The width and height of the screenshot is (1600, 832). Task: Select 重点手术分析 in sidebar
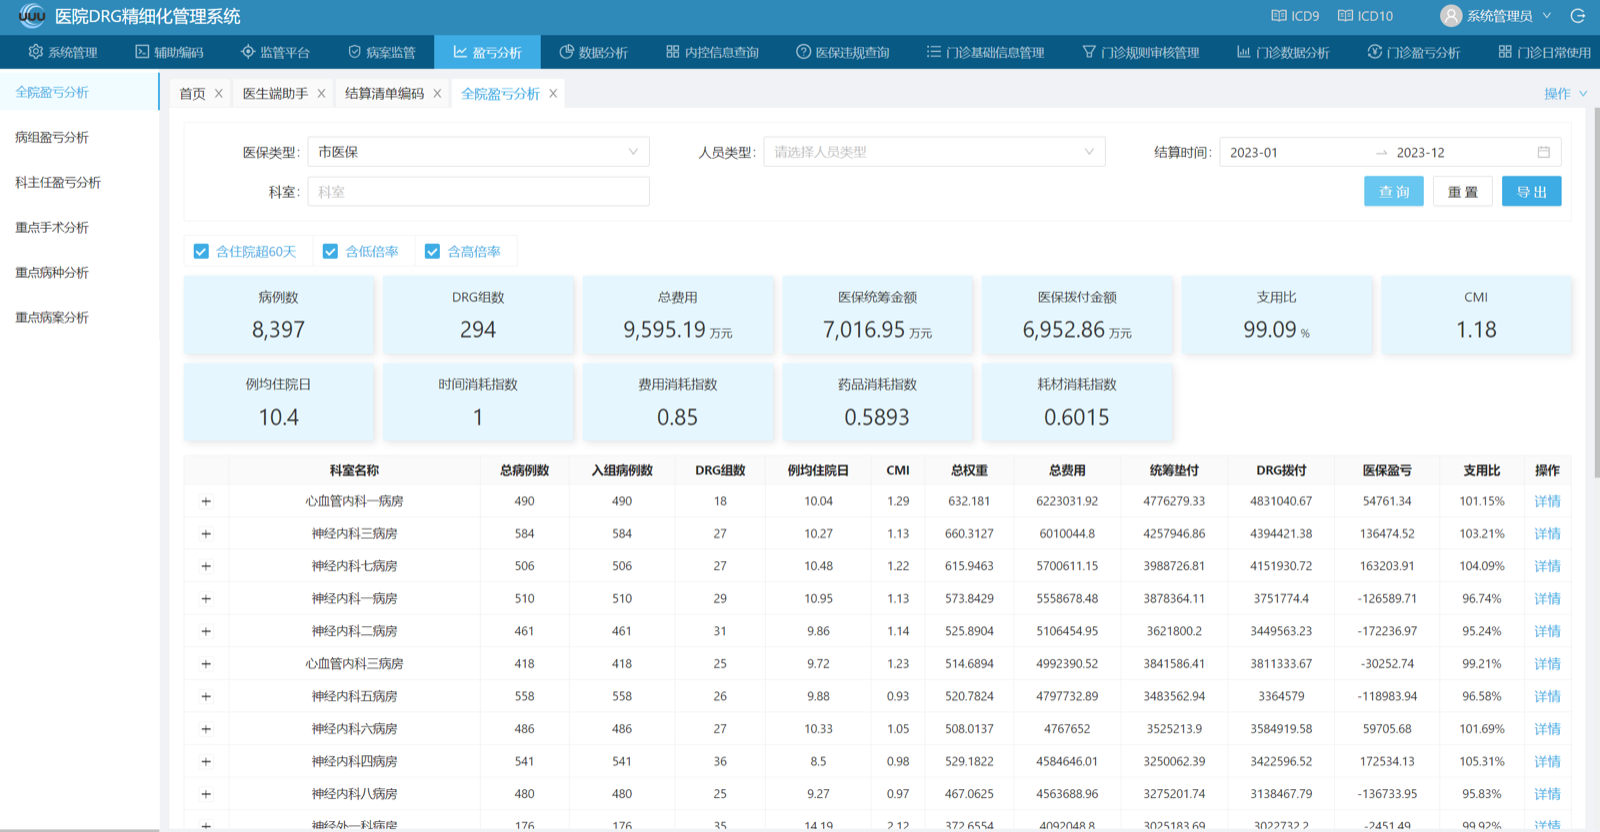tap(52, 227)
